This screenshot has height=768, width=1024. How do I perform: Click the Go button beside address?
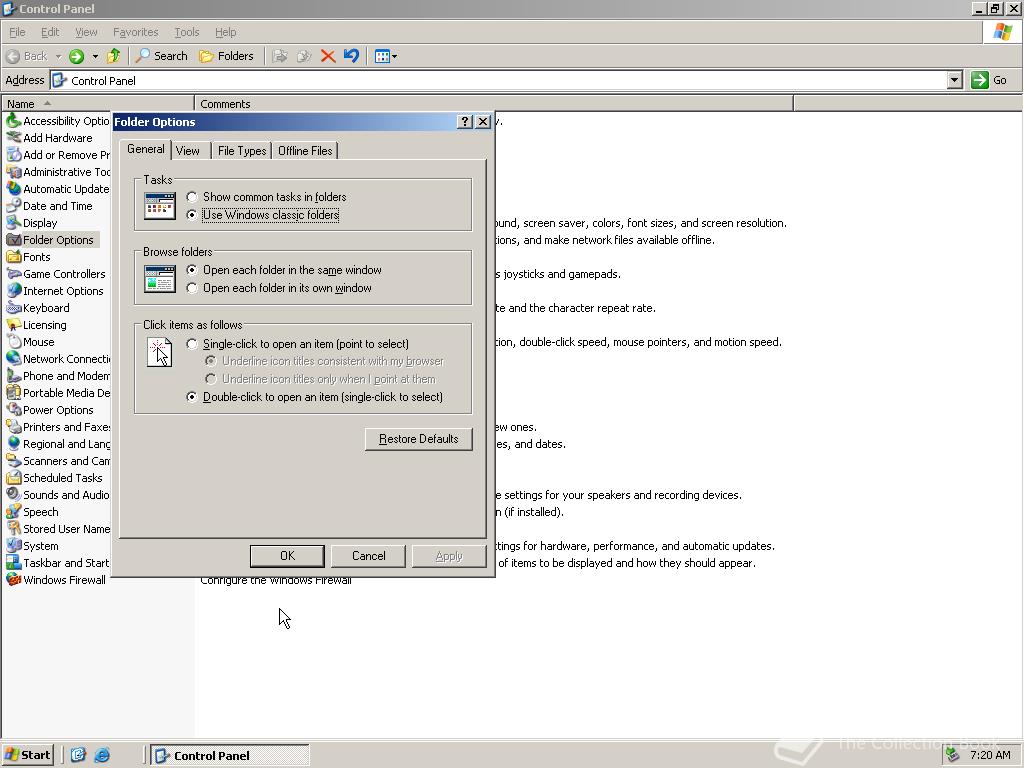coord(989,80)
